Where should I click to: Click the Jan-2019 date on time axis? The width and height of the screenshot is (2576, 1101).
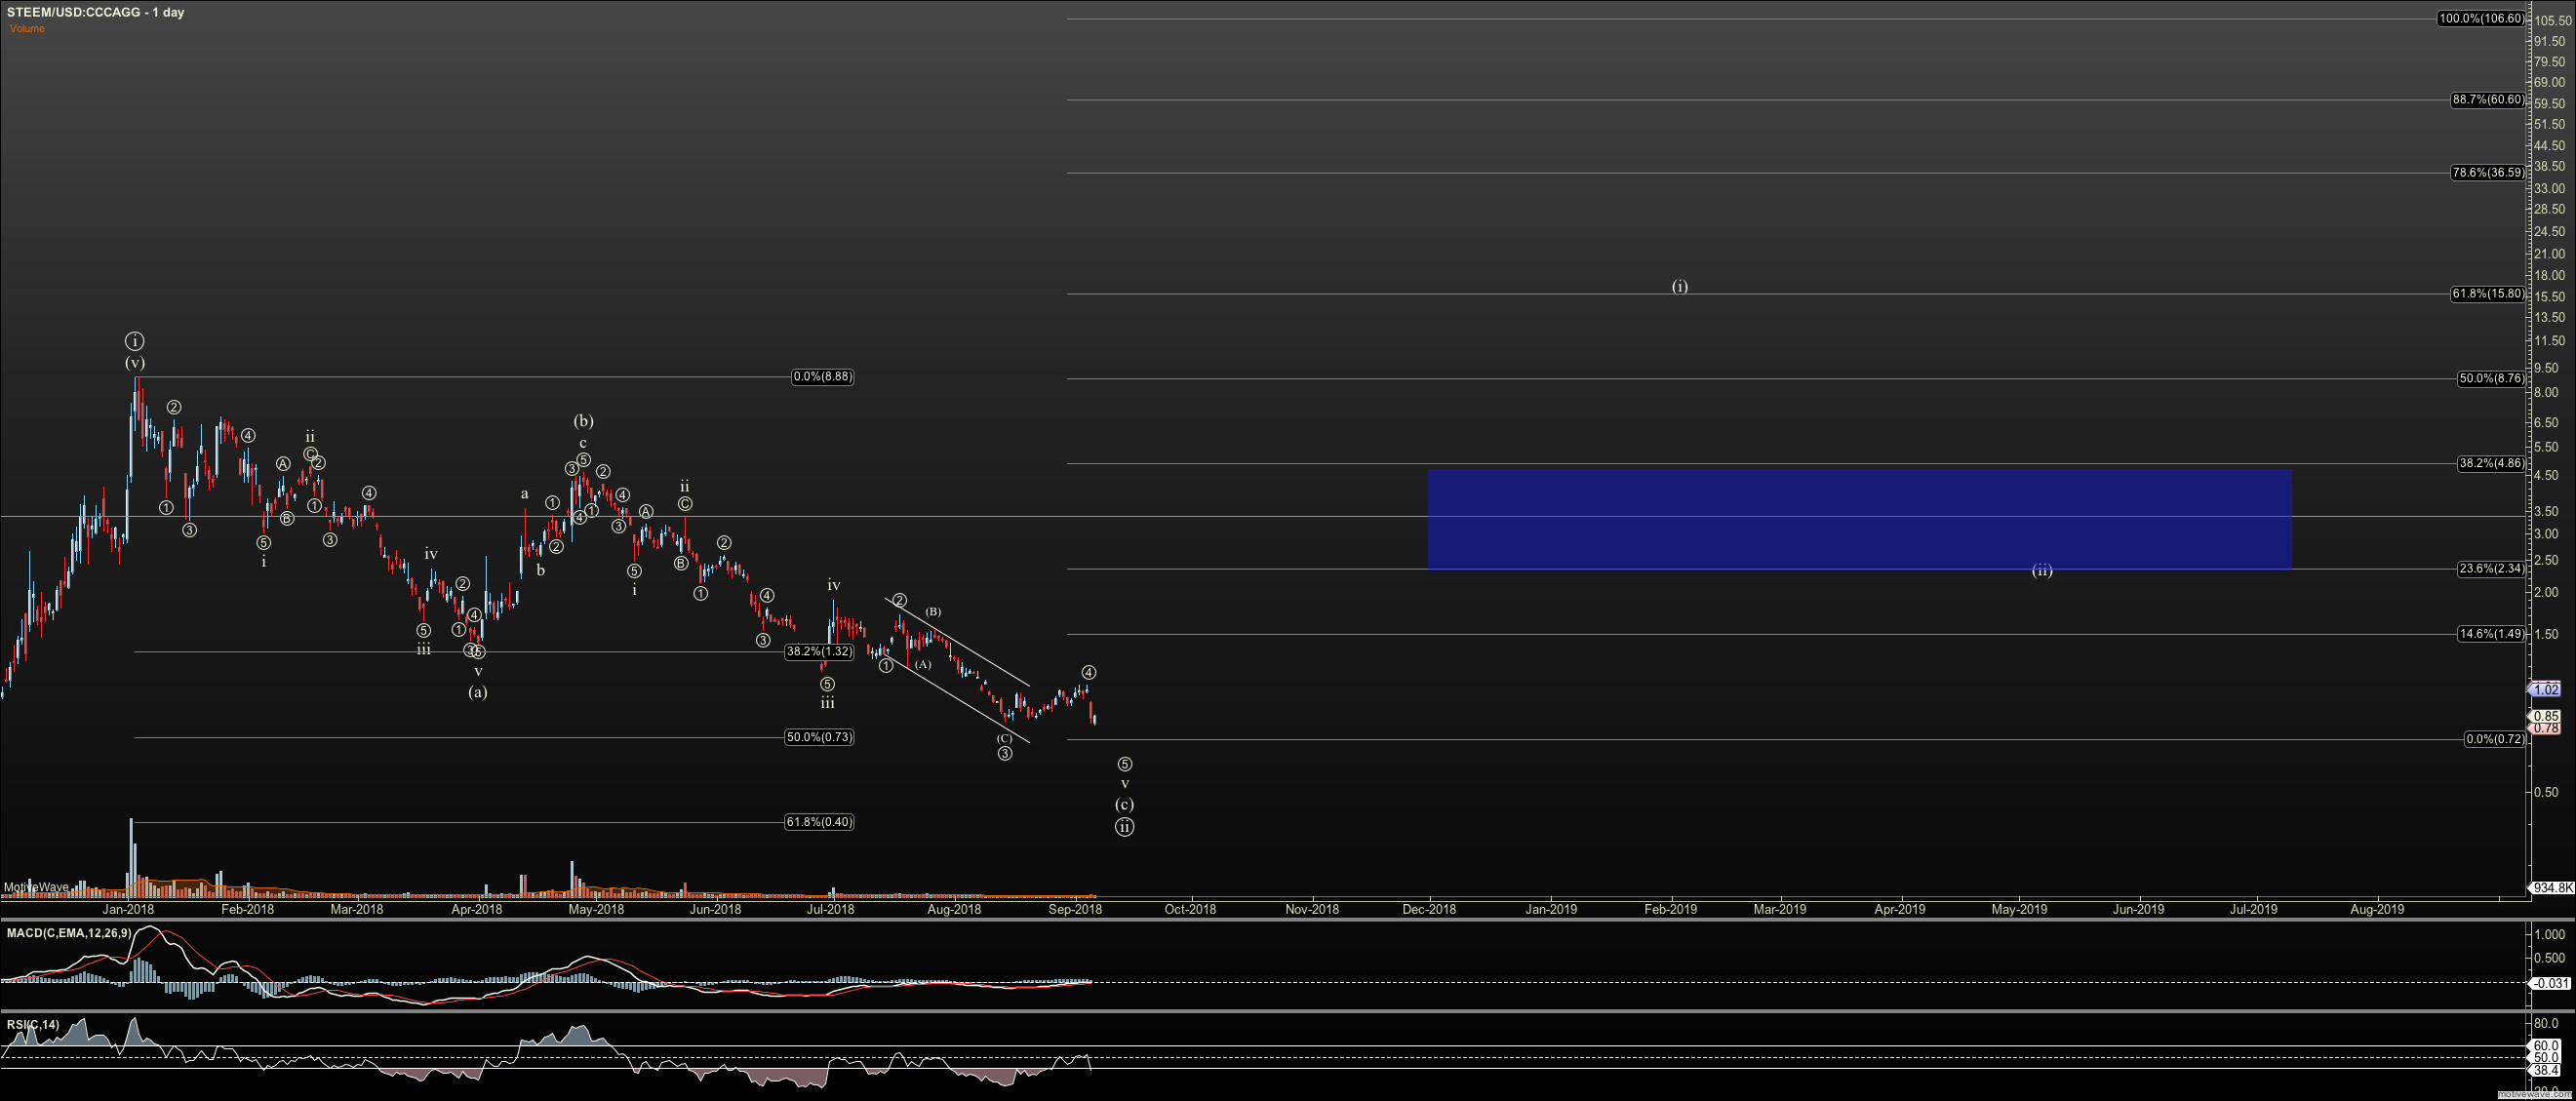[1550, 909]
